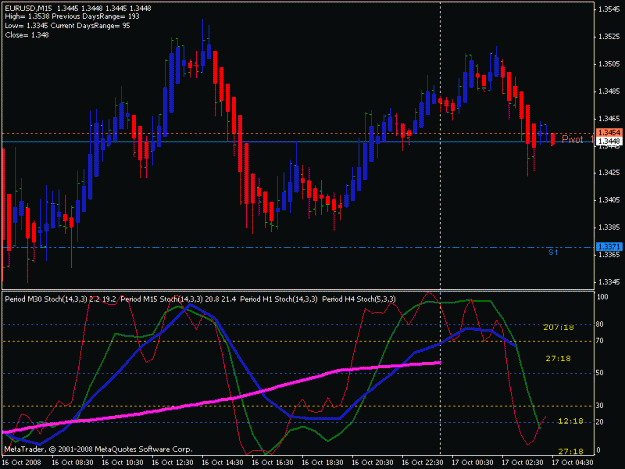Click the 'Period M15 Stoch(14,3,3)' indicator label
Screen dimensions: 625x469
162,299
